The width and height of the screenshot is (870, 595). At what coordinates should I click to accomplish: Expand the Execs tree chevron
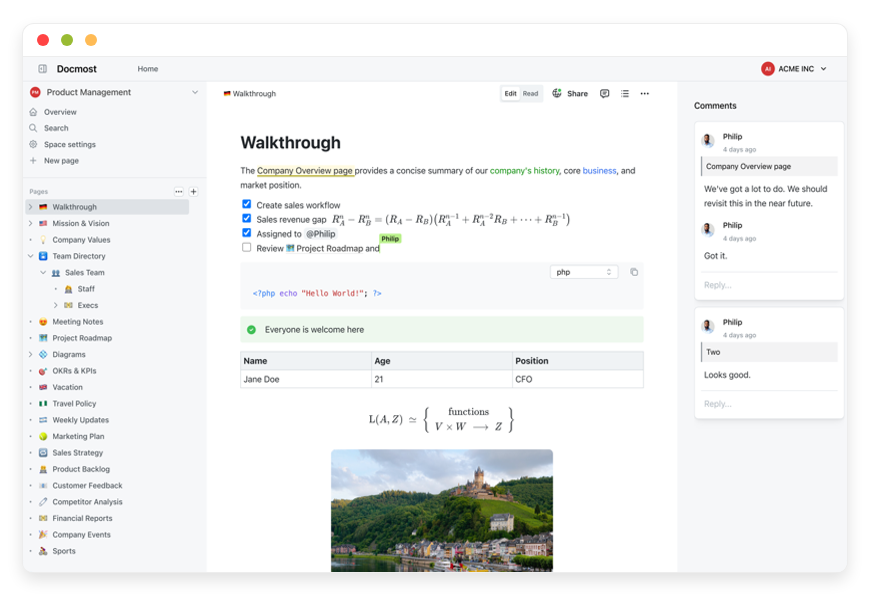(x=55, y=305)
